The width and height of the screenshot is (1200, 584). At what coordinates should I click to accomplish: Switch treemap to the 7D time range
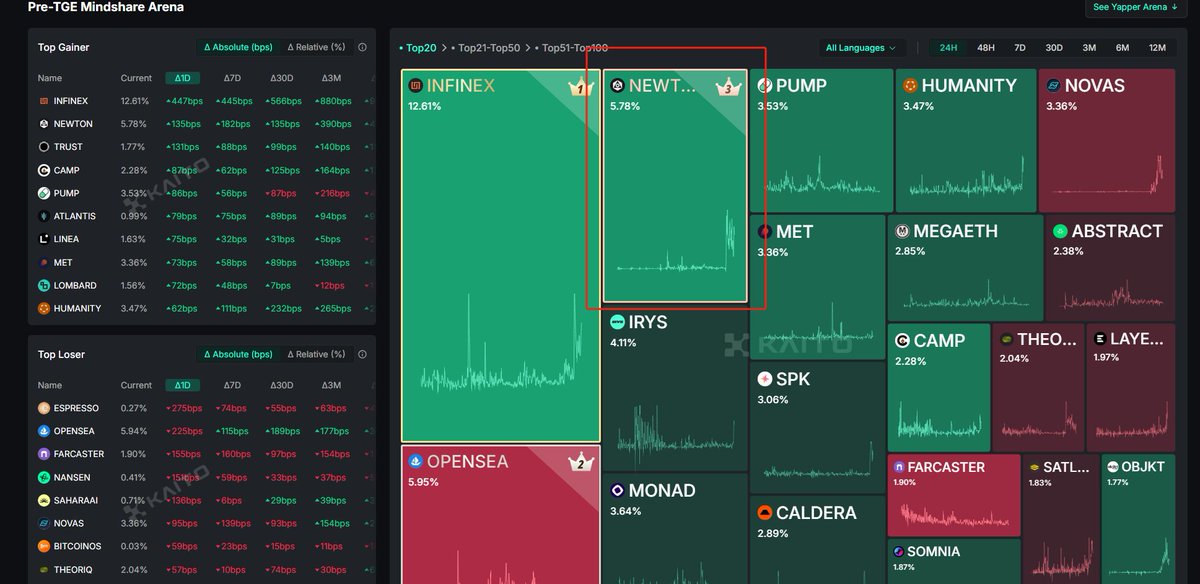point(1020,48)
